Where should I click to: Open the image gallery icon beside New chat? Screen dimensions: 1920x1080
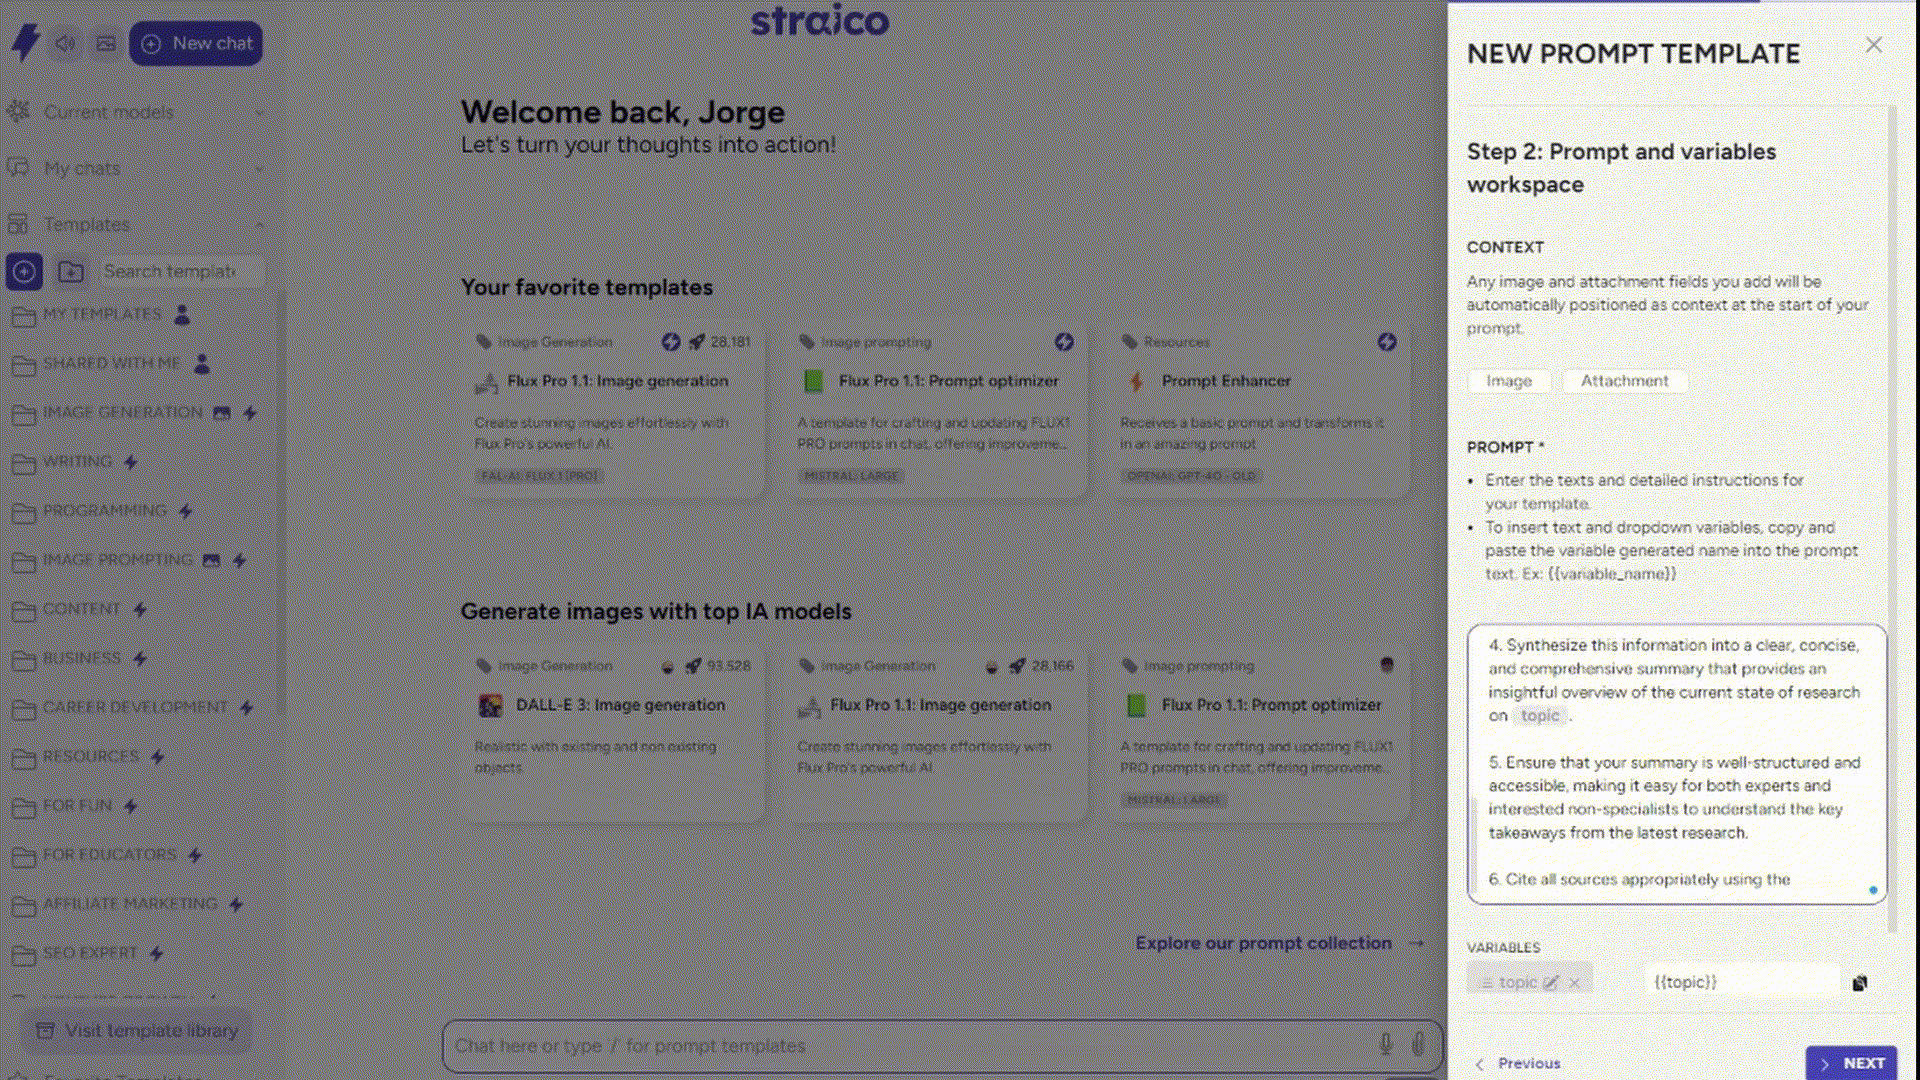pyautogui.click(x=106, y=44)
